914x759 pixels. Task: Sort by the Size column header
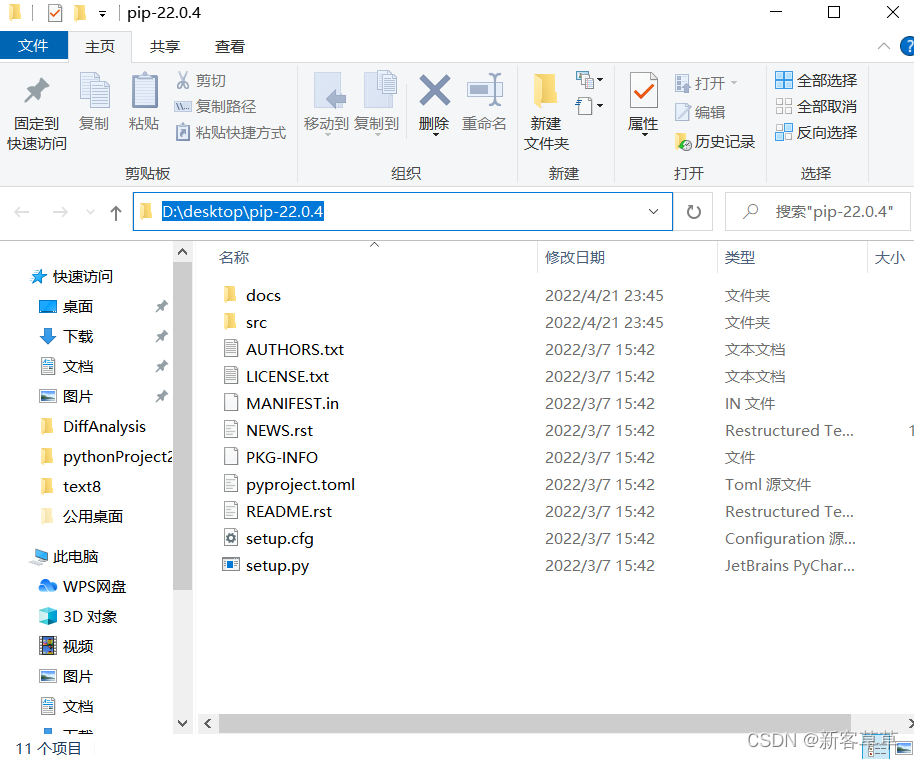coord(891,257)
